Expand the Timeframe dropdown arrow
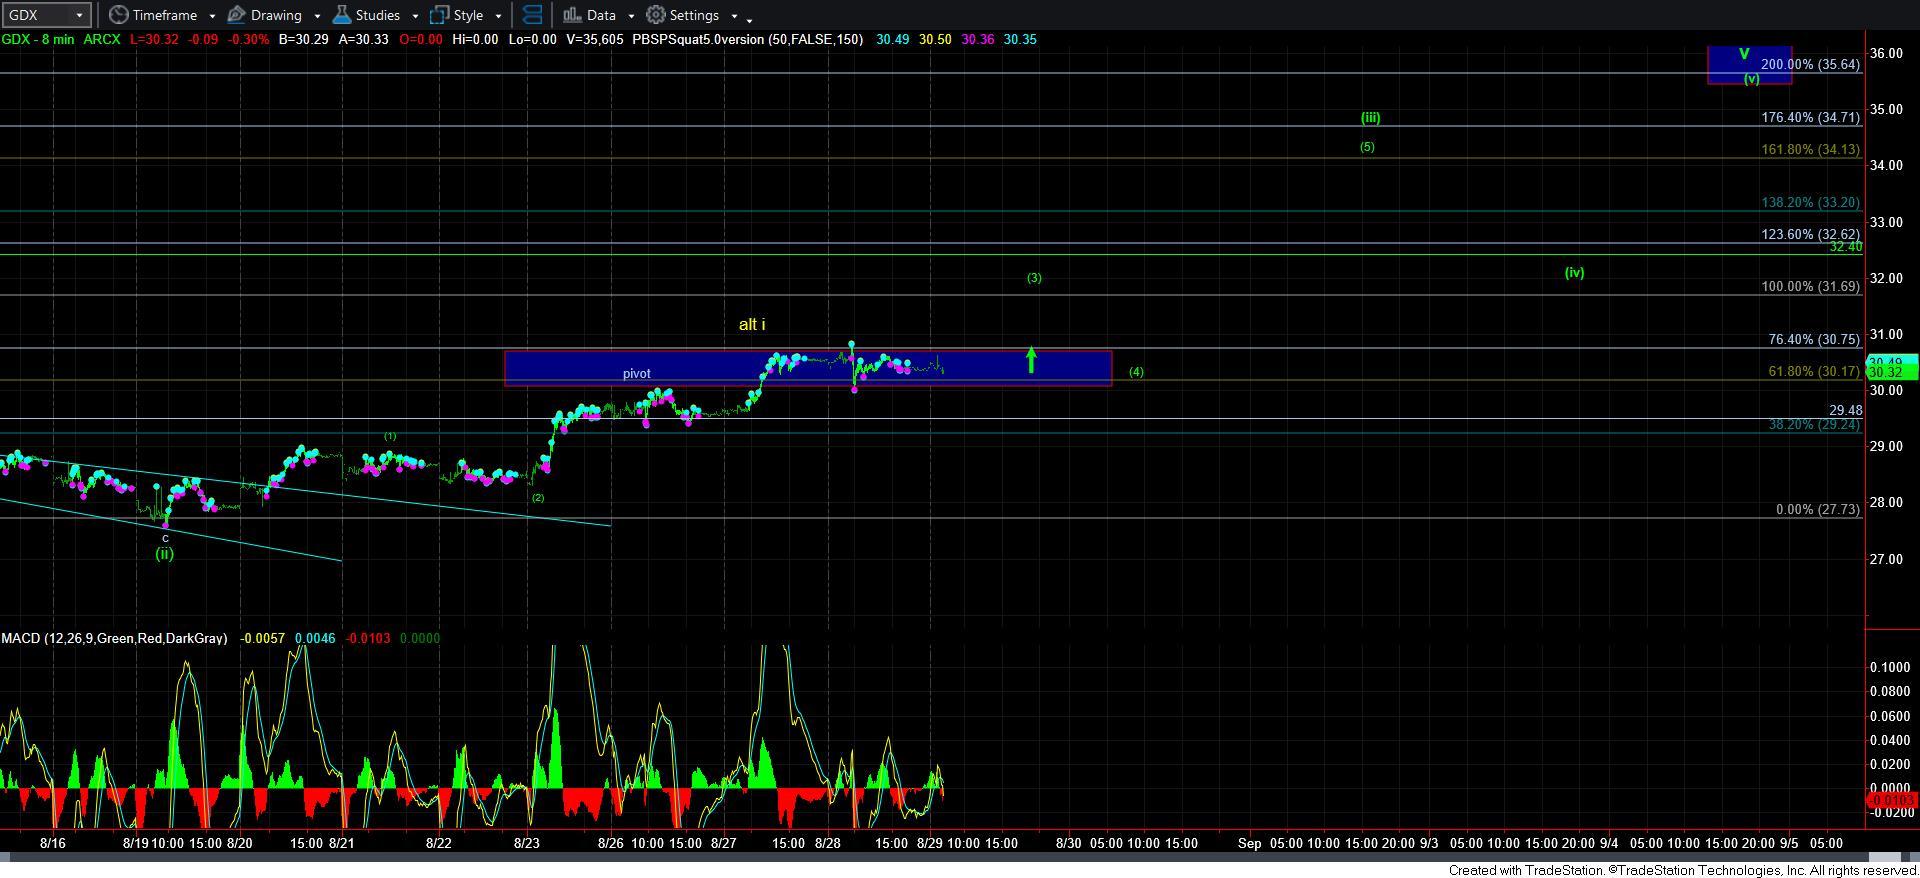1920x878 pixels. coord(212,16)
